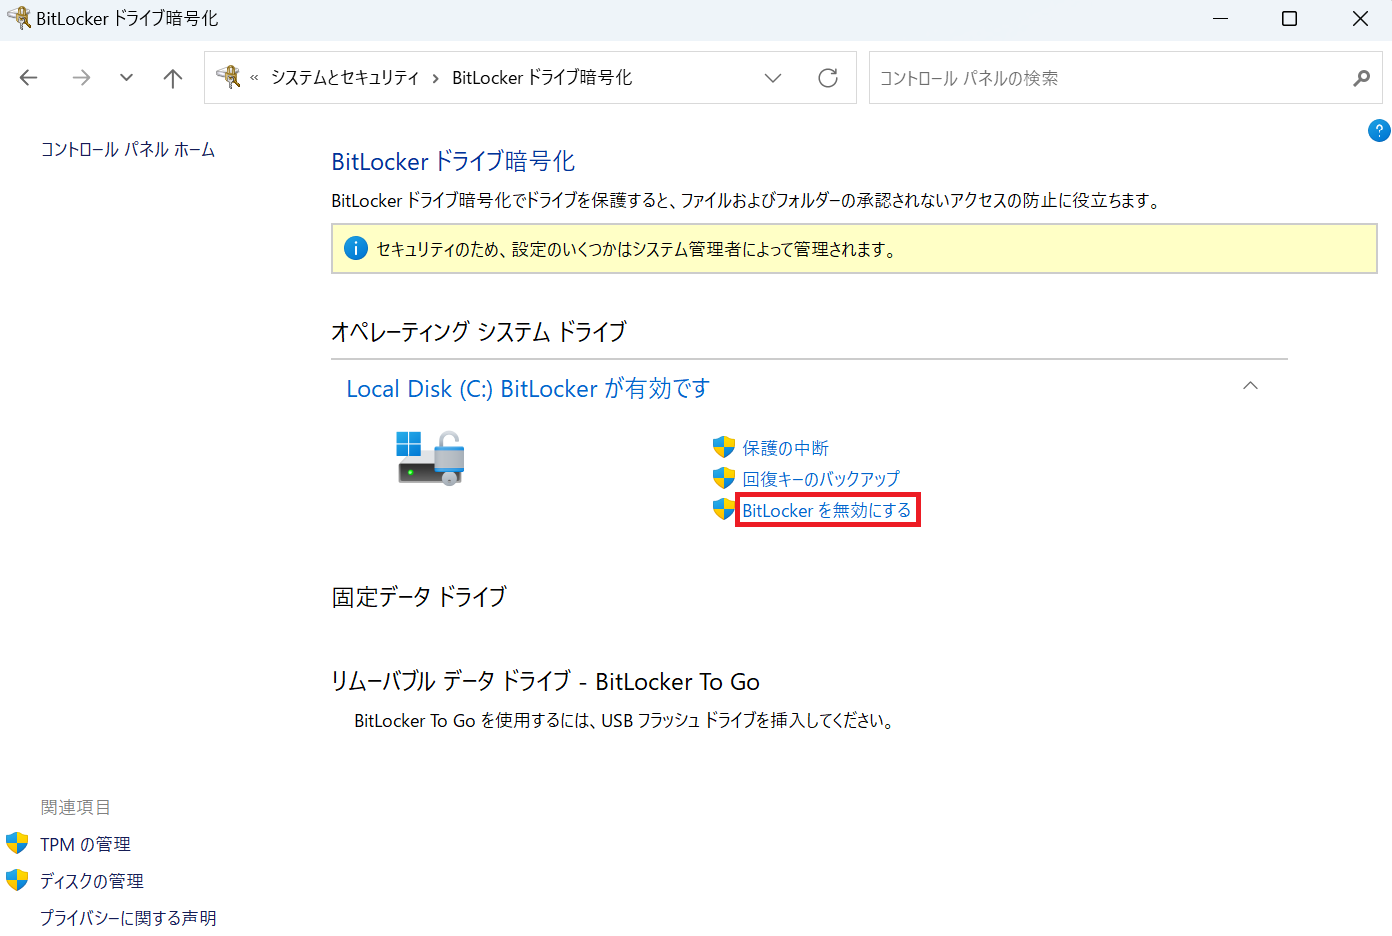
Task: Click the BitLocker ドライブ暗号化 page title
Action: pyautogui.click(x=453, y=162)
